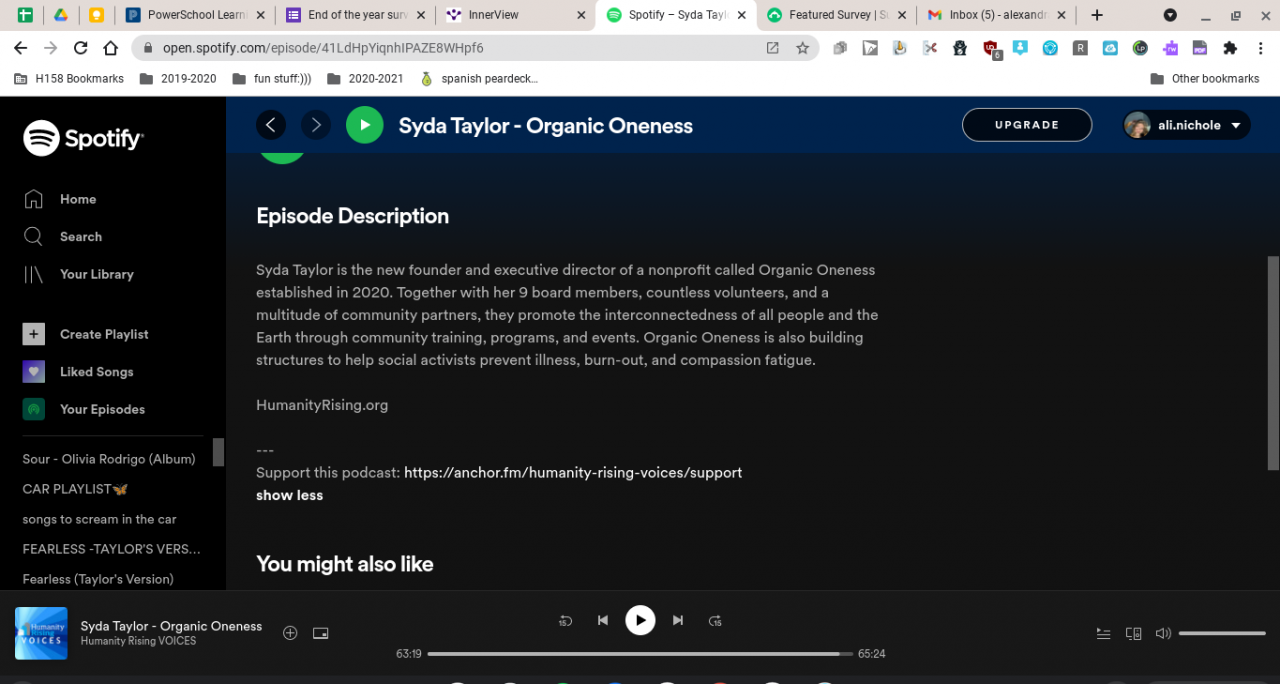The width and height of the screenshot is (1280, 684).
Task: Open Humanity Rising VOICES show link
Action: pyautogui.click(x=138, y=641)
